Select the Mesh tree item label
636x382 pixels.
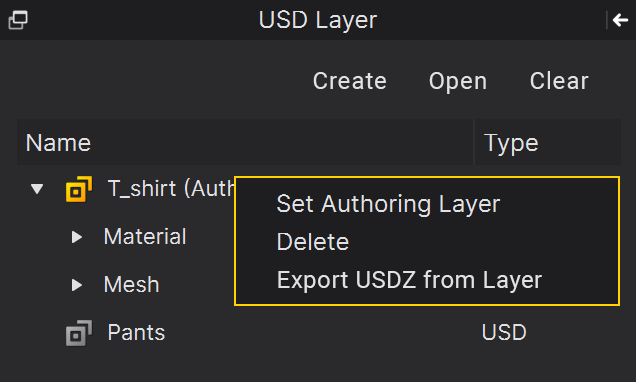[131, 285]
